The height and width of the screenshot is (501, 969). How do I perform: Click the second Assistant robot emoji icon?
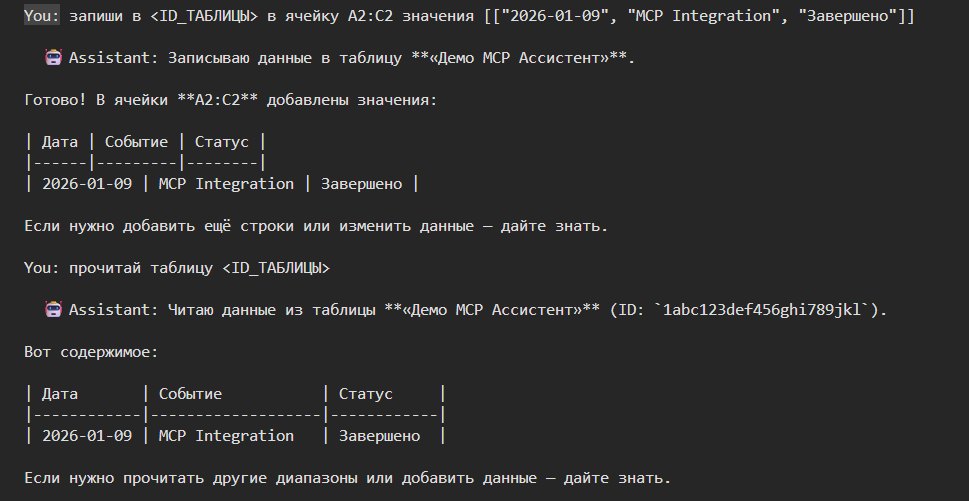coord(54,309)
